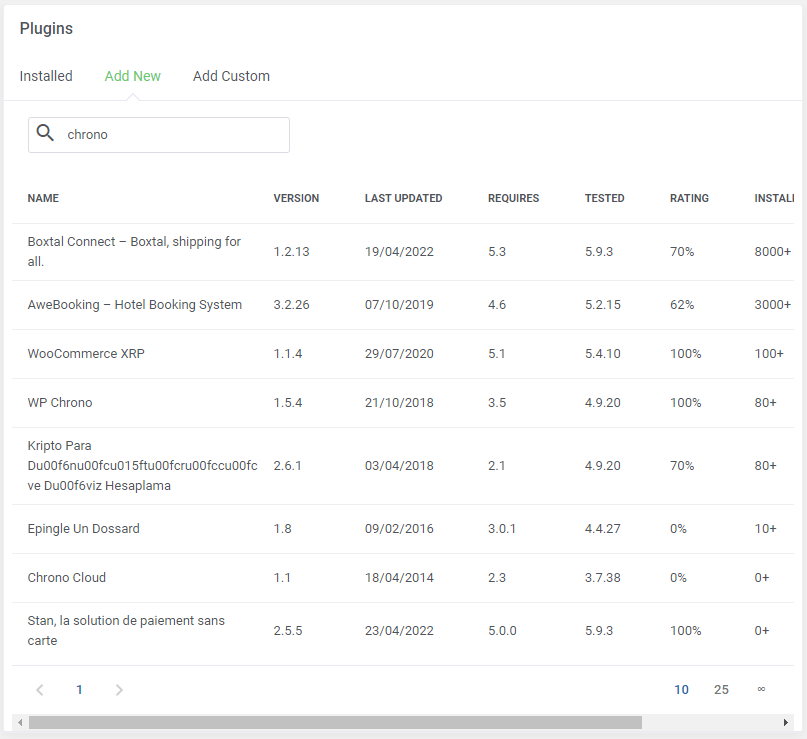Screen dimensions: 807x739
Task: Select Chrono Cloud plugin name
Action: click(x=66, y=577)
